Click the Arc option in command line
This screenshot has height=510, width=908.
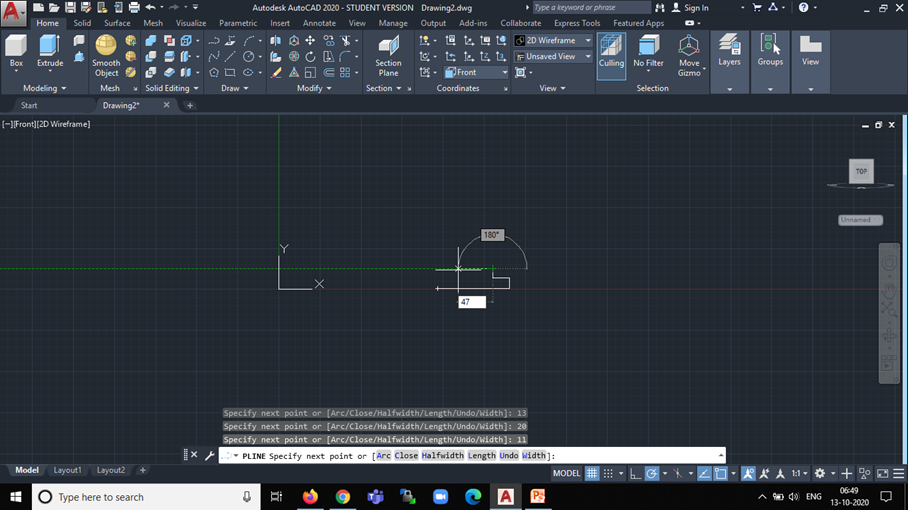click(x=383, y=456)
